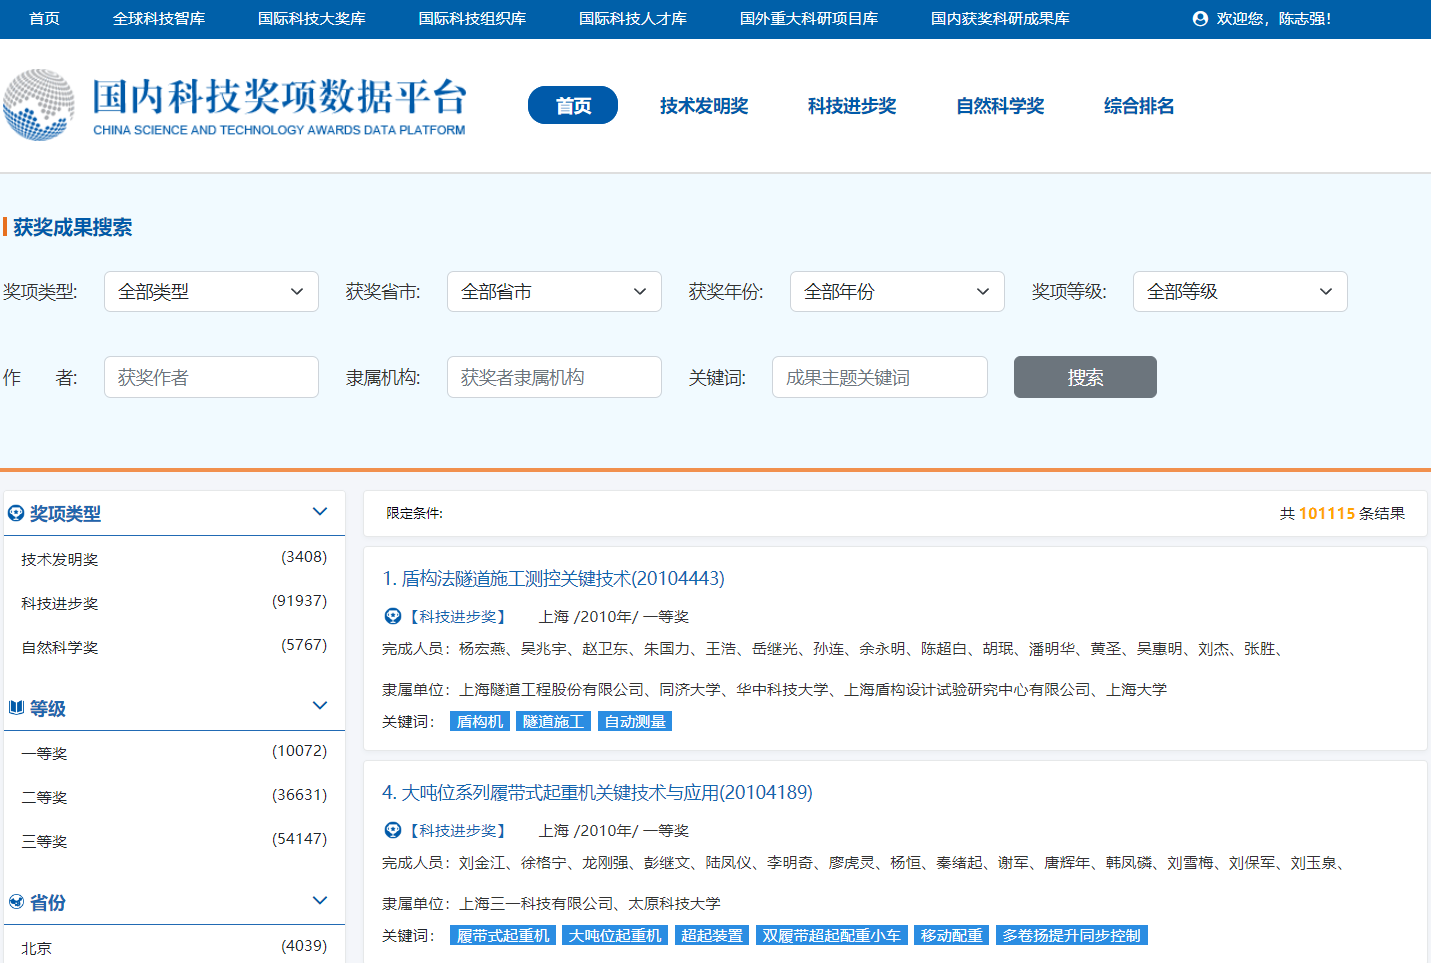This screenshot has width=1431, height=963.
Task: Select the 履带式起重机 keyword tag
Action: [503, 936]
